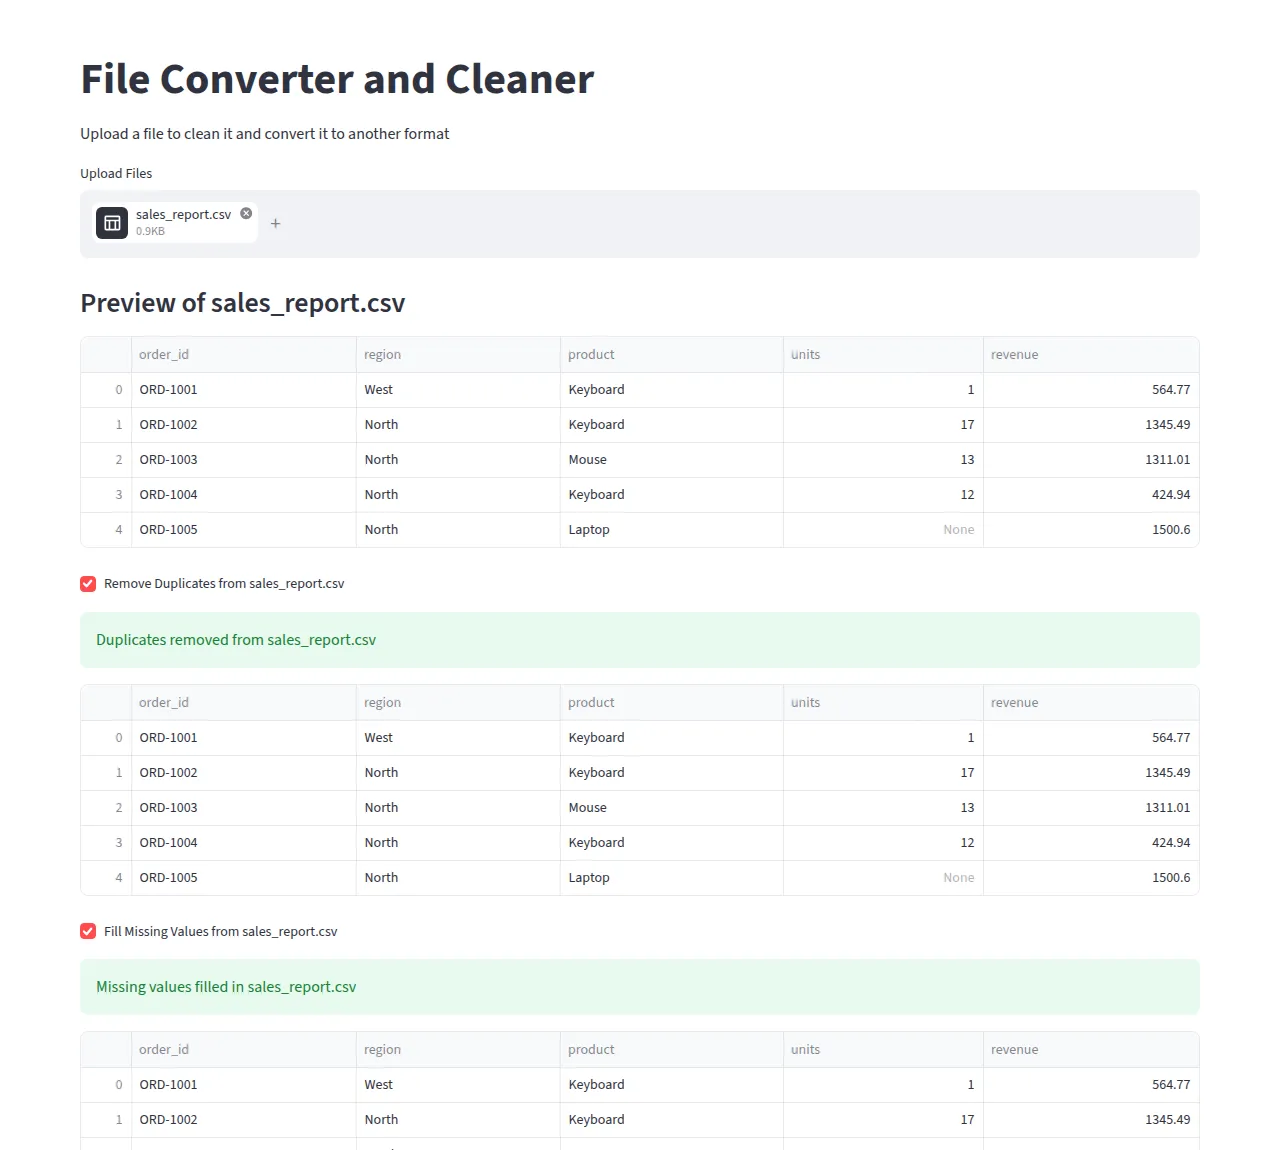This screenshot has width=1280, height=1150.
Task: Select 564.77 revenue in missing-values-filled table
Action: pos(1091,1085)
